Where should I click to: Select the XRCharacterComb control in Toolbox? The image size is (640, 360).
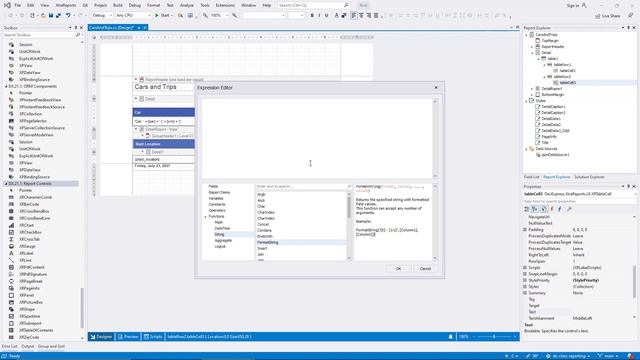coord(35,197)
